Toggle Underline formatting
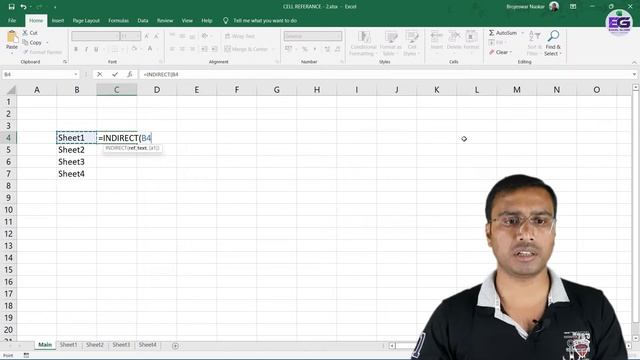The height and width of the screenshot is (360, 640). [96, 49]
